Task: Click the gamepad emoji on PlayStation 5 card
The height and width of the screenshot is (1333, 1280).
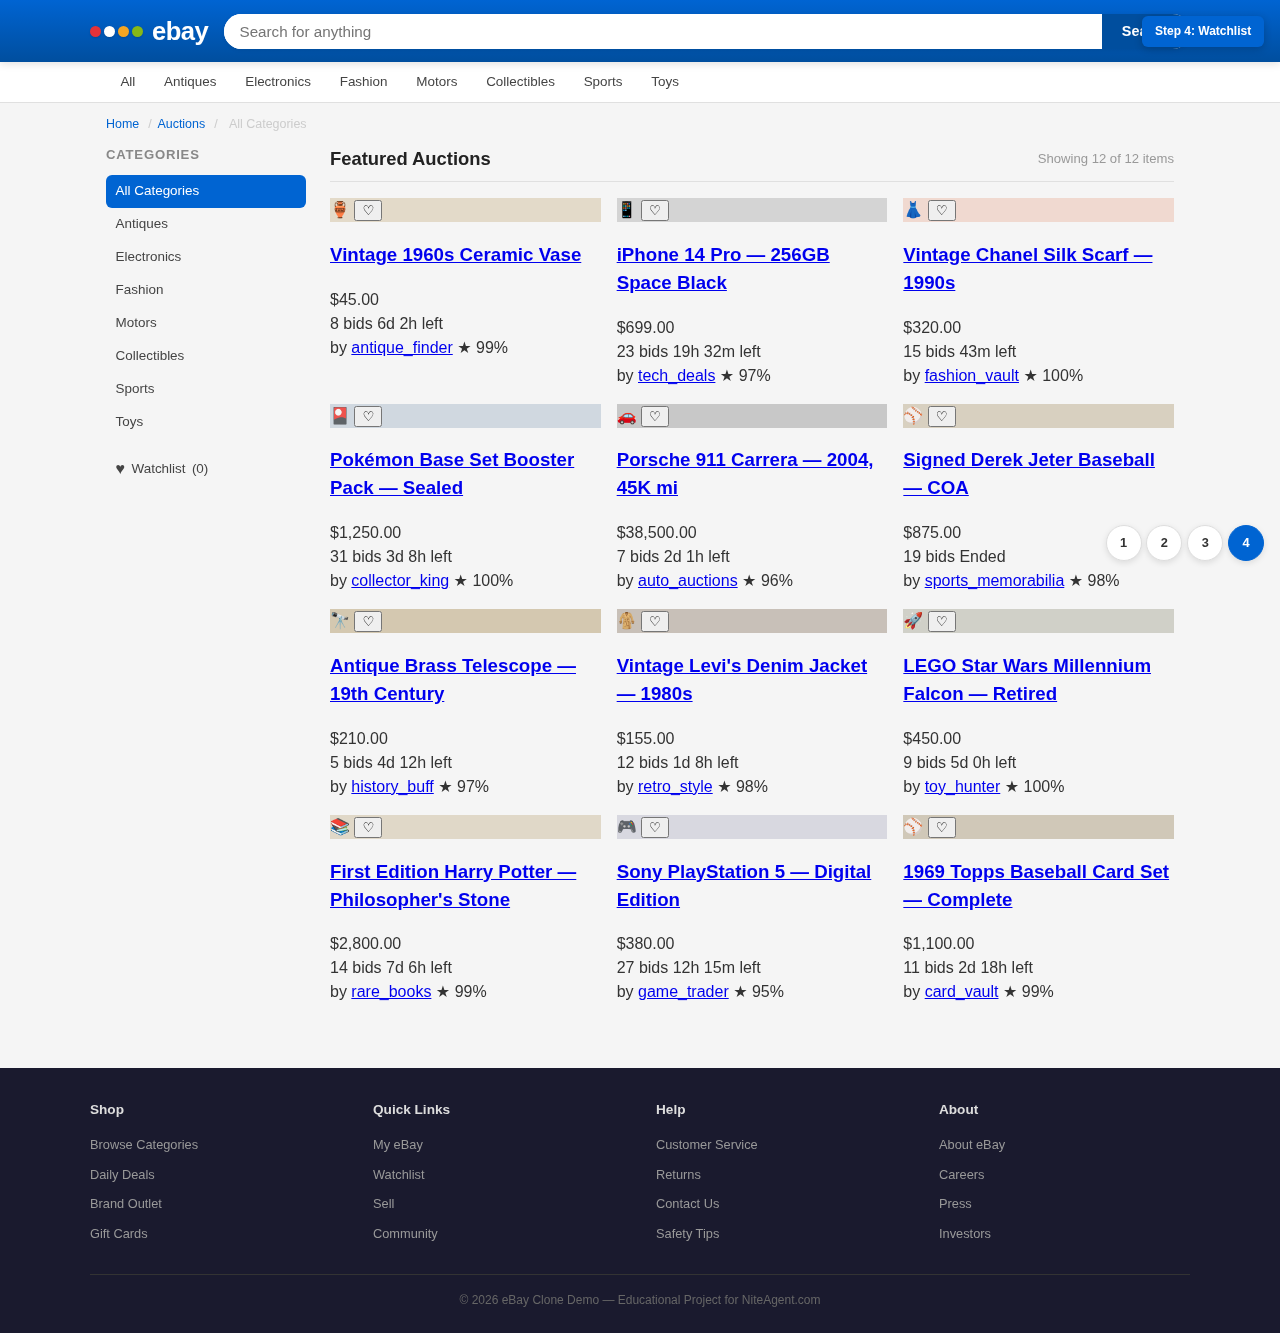Action: (627, 827)
